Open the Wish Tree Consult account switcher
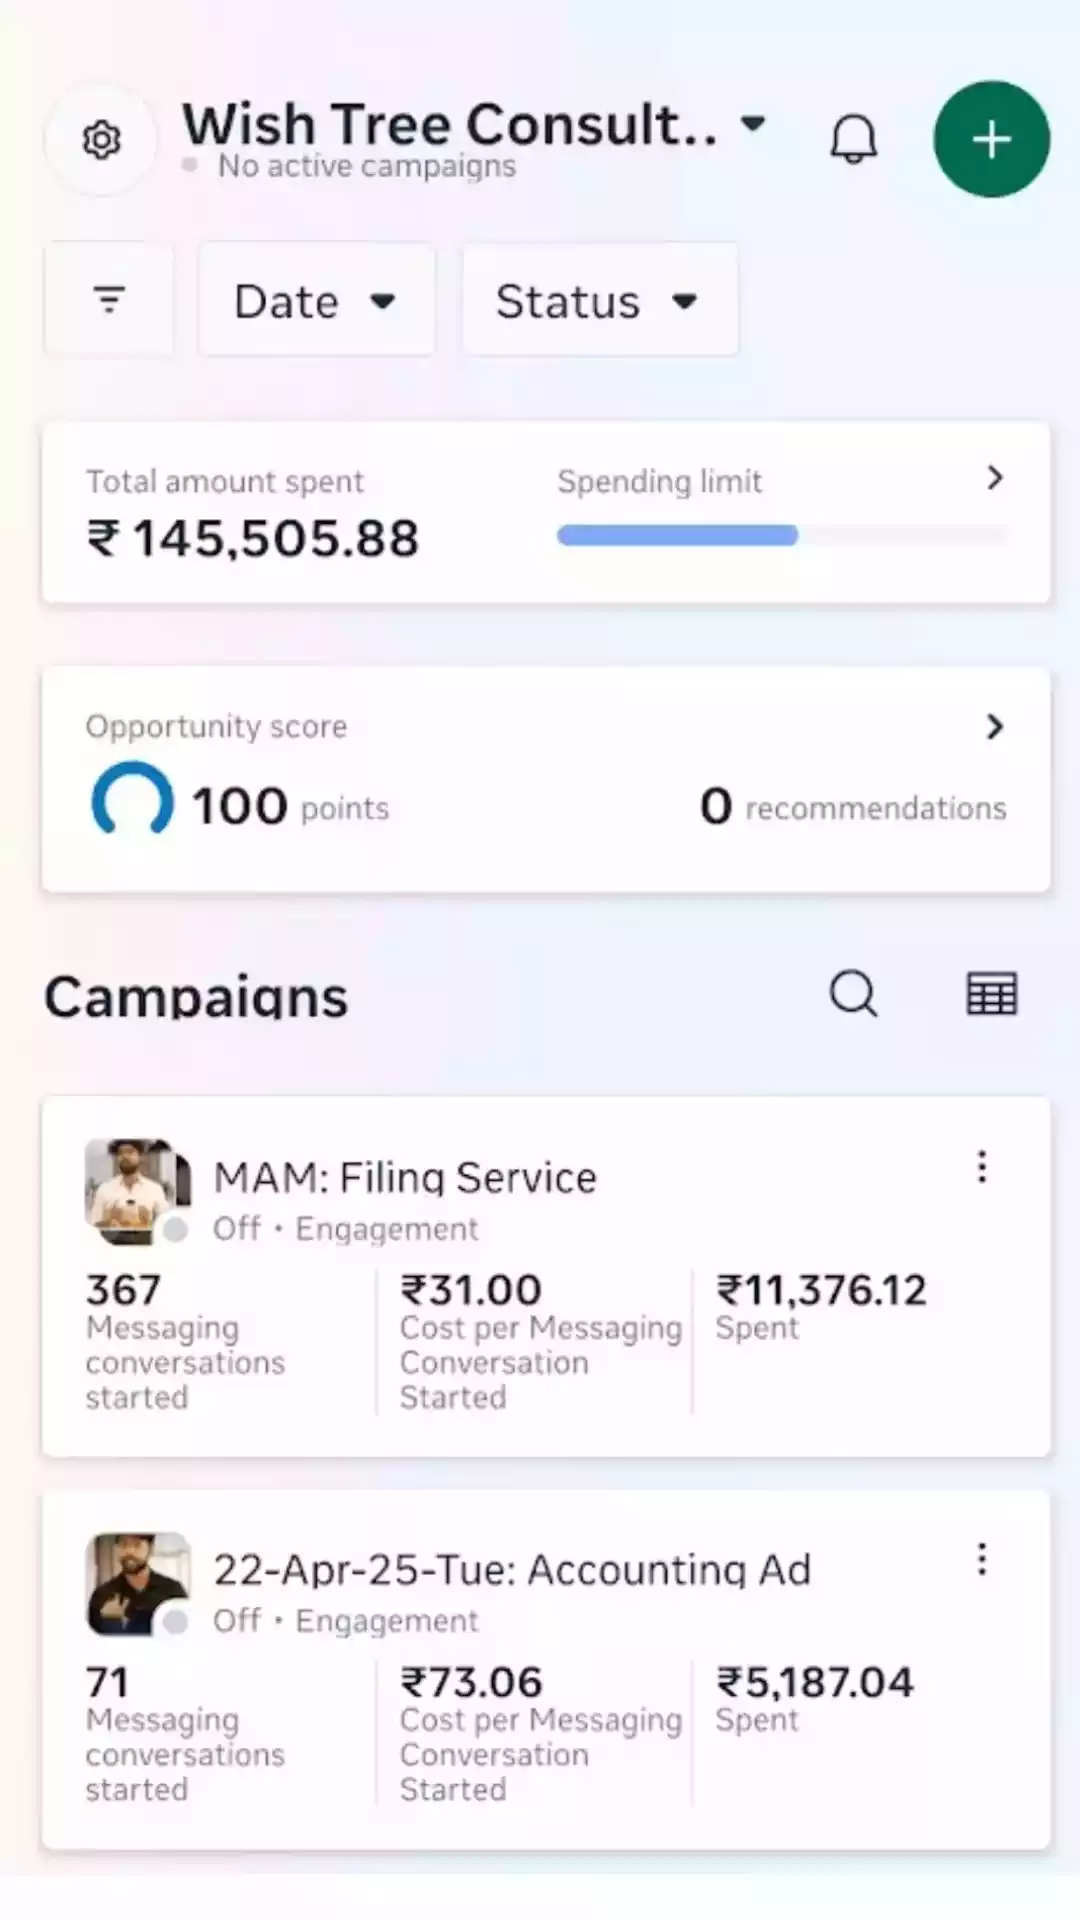This screenshot has height=1920, width=1080. click(474, 126)
